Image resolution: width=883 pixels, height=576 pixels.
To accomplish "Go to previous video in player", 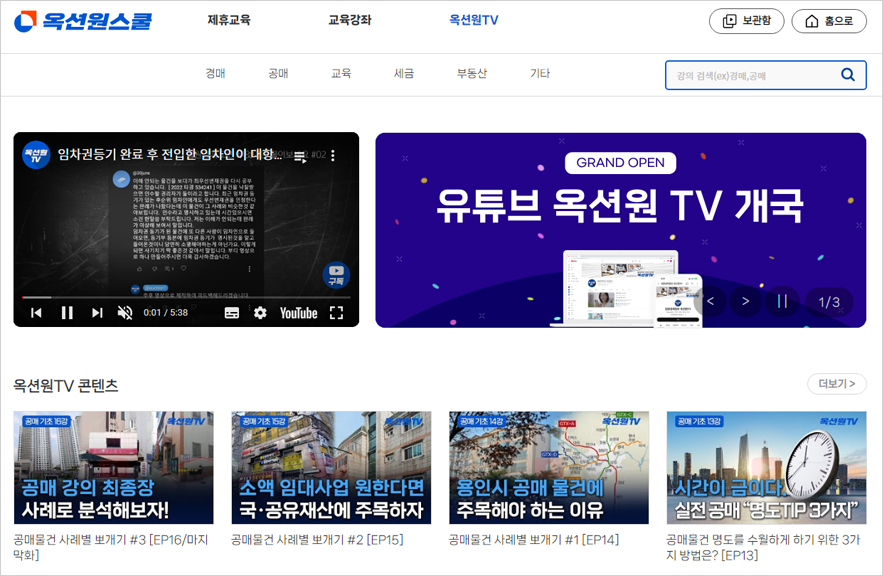I will pyautogui.click(x=36, y=313).
